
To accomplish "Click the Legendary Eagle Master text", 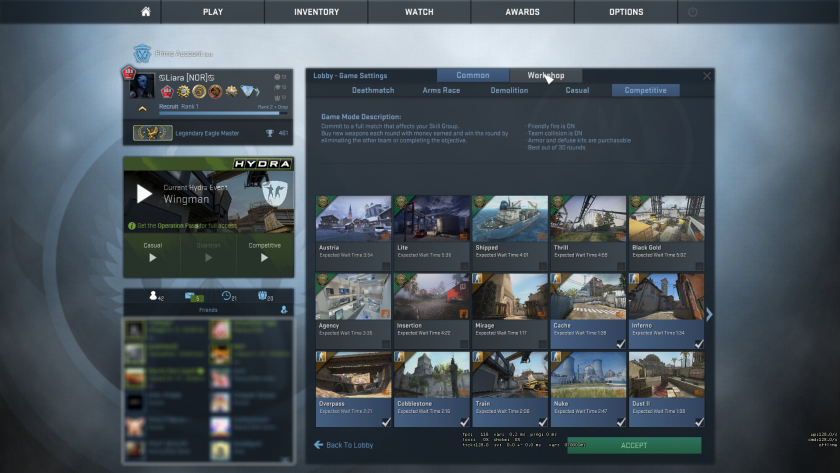I will pyautogui.click(x=207, y=133).
